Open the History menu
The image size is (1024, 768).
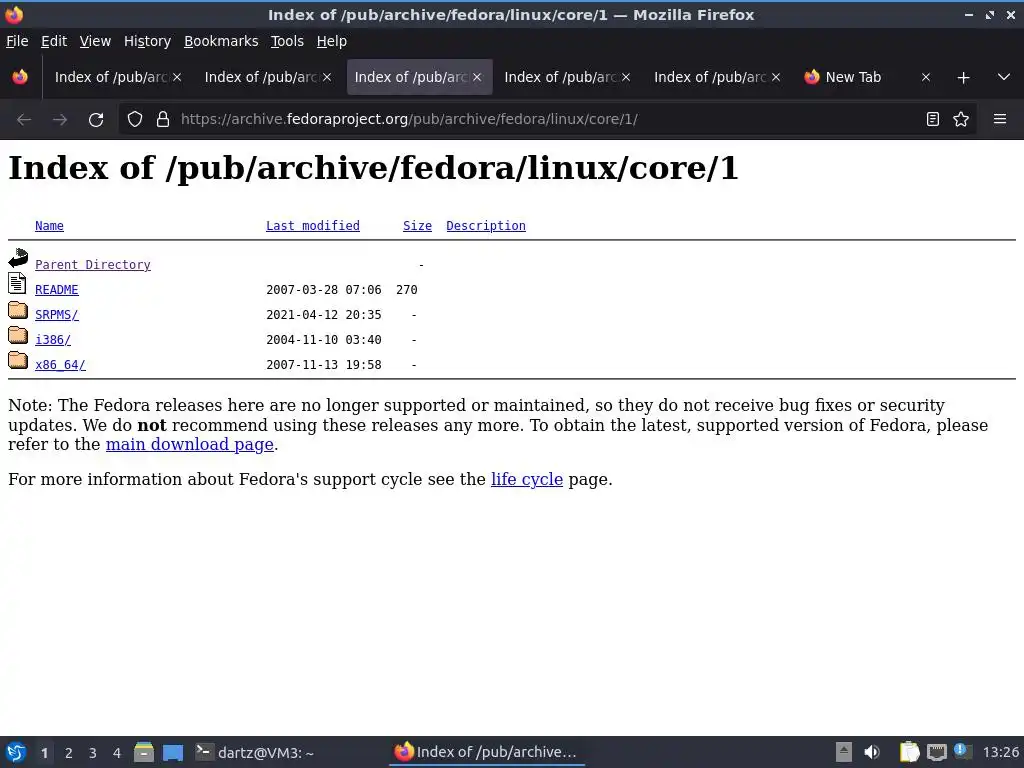[x=147, y=41]
